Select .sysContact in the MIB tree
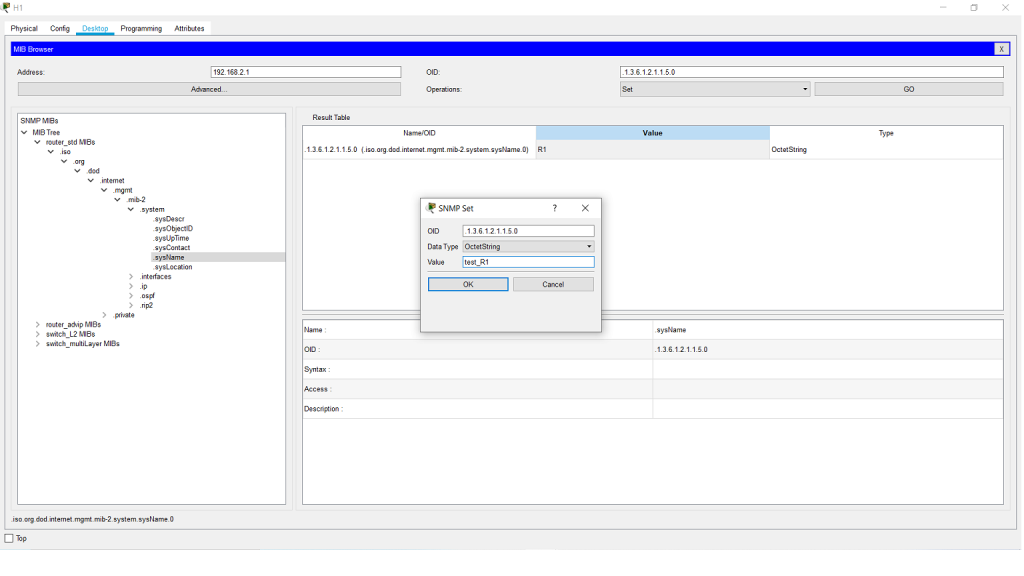Viewport: 1024px width, 576px height. pos(172,248)
